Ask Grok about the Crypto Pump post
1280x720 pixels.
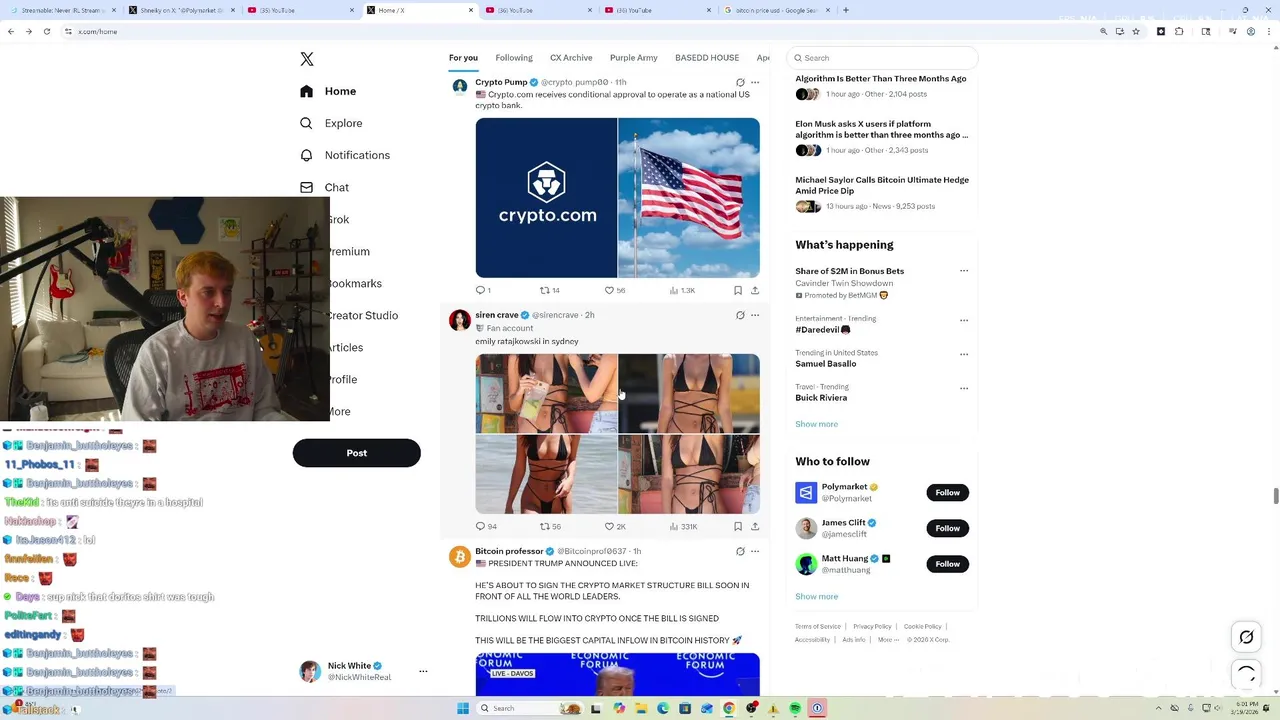pos(740,83)
